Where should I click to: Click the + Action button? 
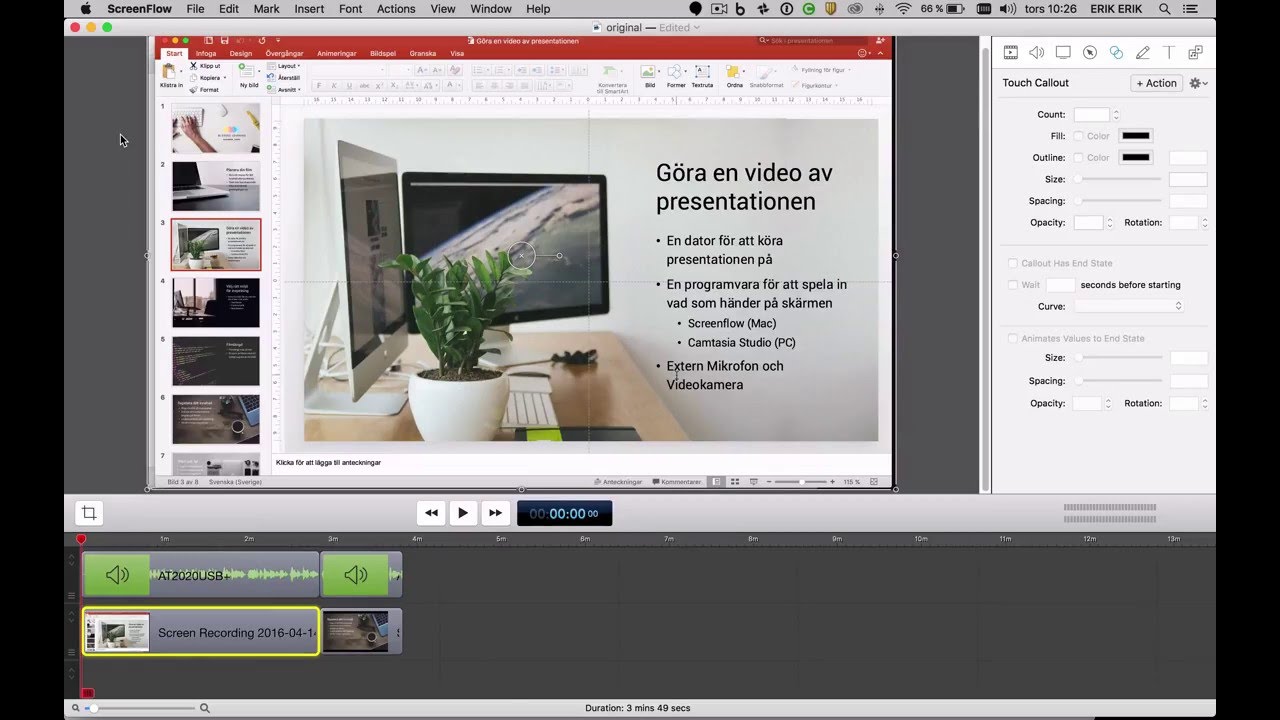(1156, 83)
